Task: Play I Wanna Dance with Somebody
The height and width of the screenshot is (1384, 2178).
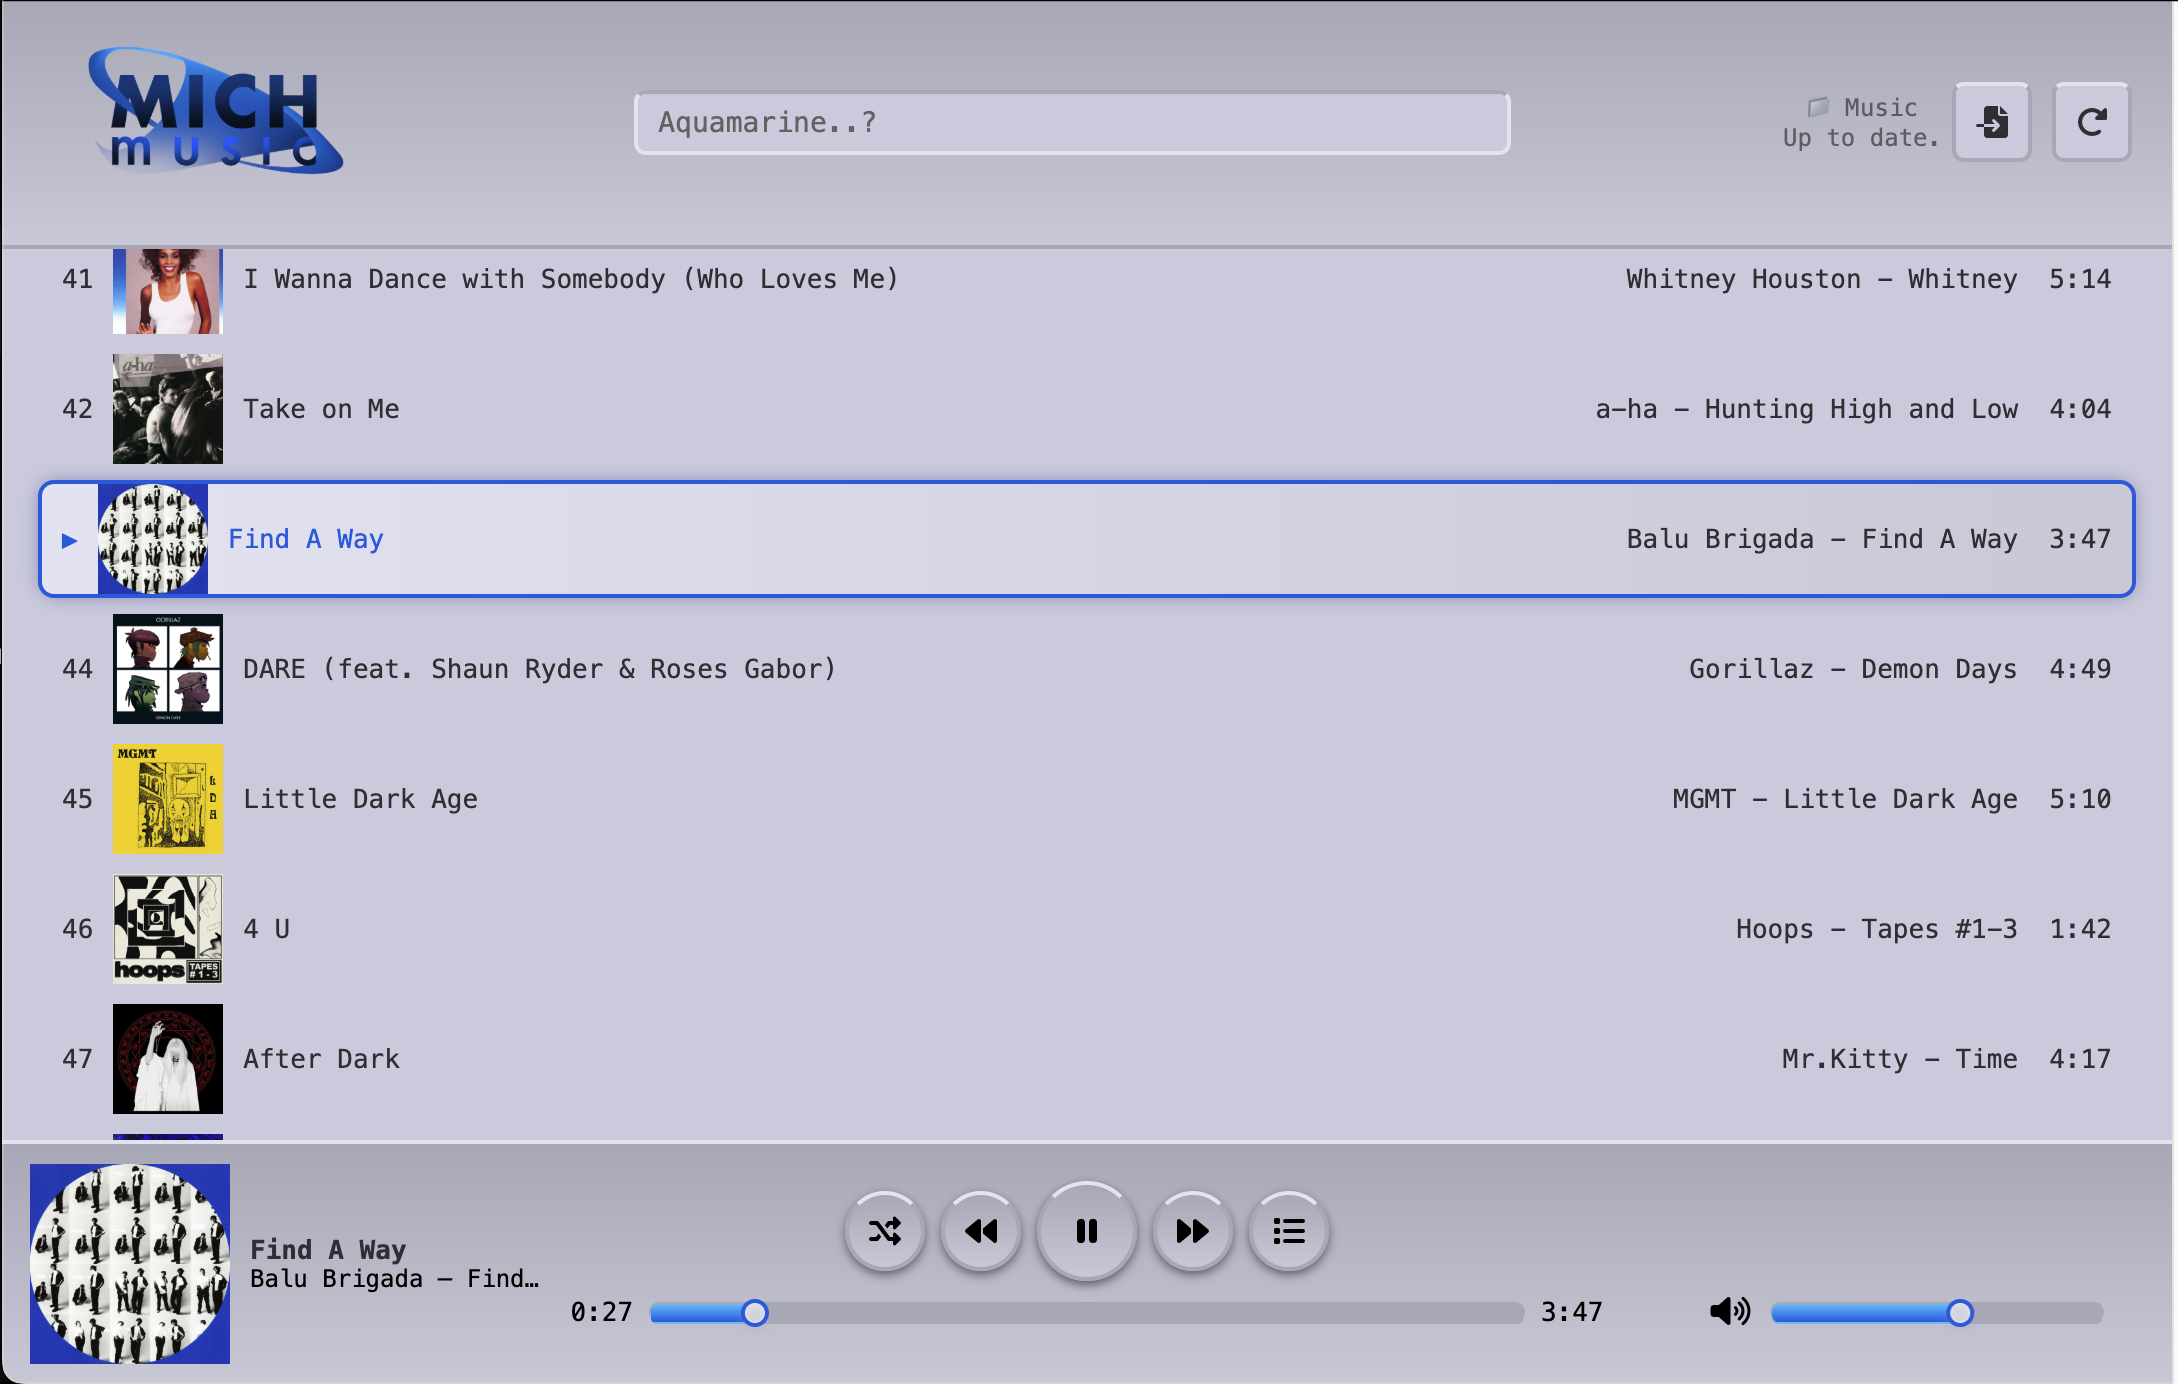Action: [x=570, y=279]
